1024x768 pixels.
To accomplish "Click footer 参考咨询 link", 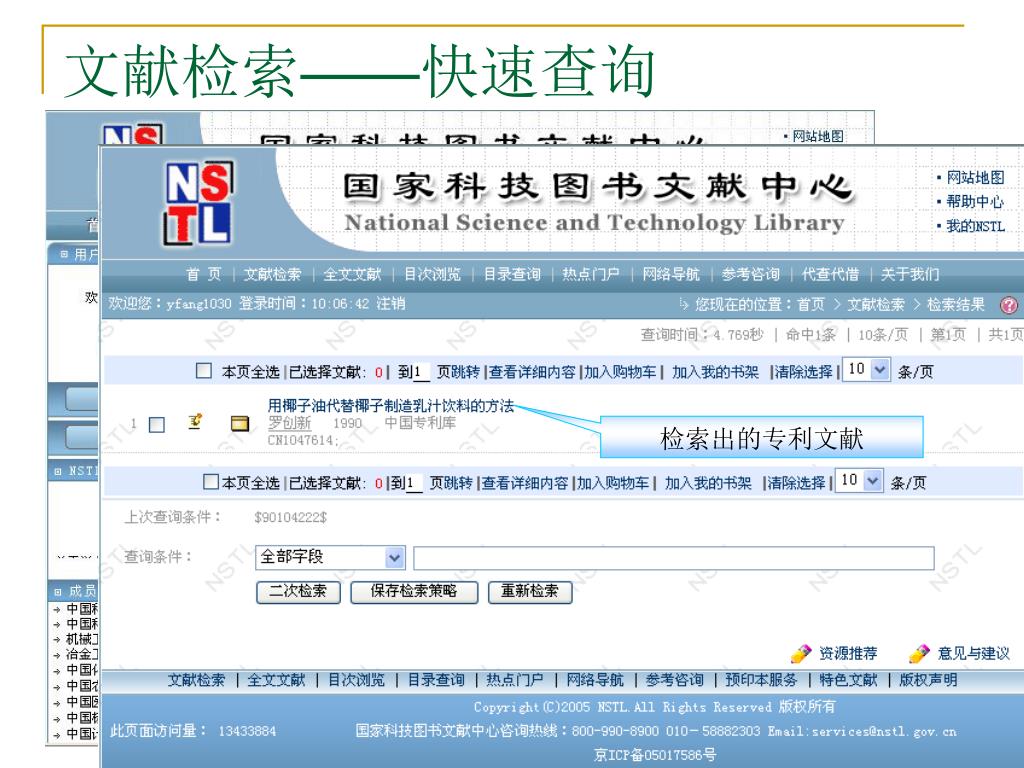I will (674, 680).
